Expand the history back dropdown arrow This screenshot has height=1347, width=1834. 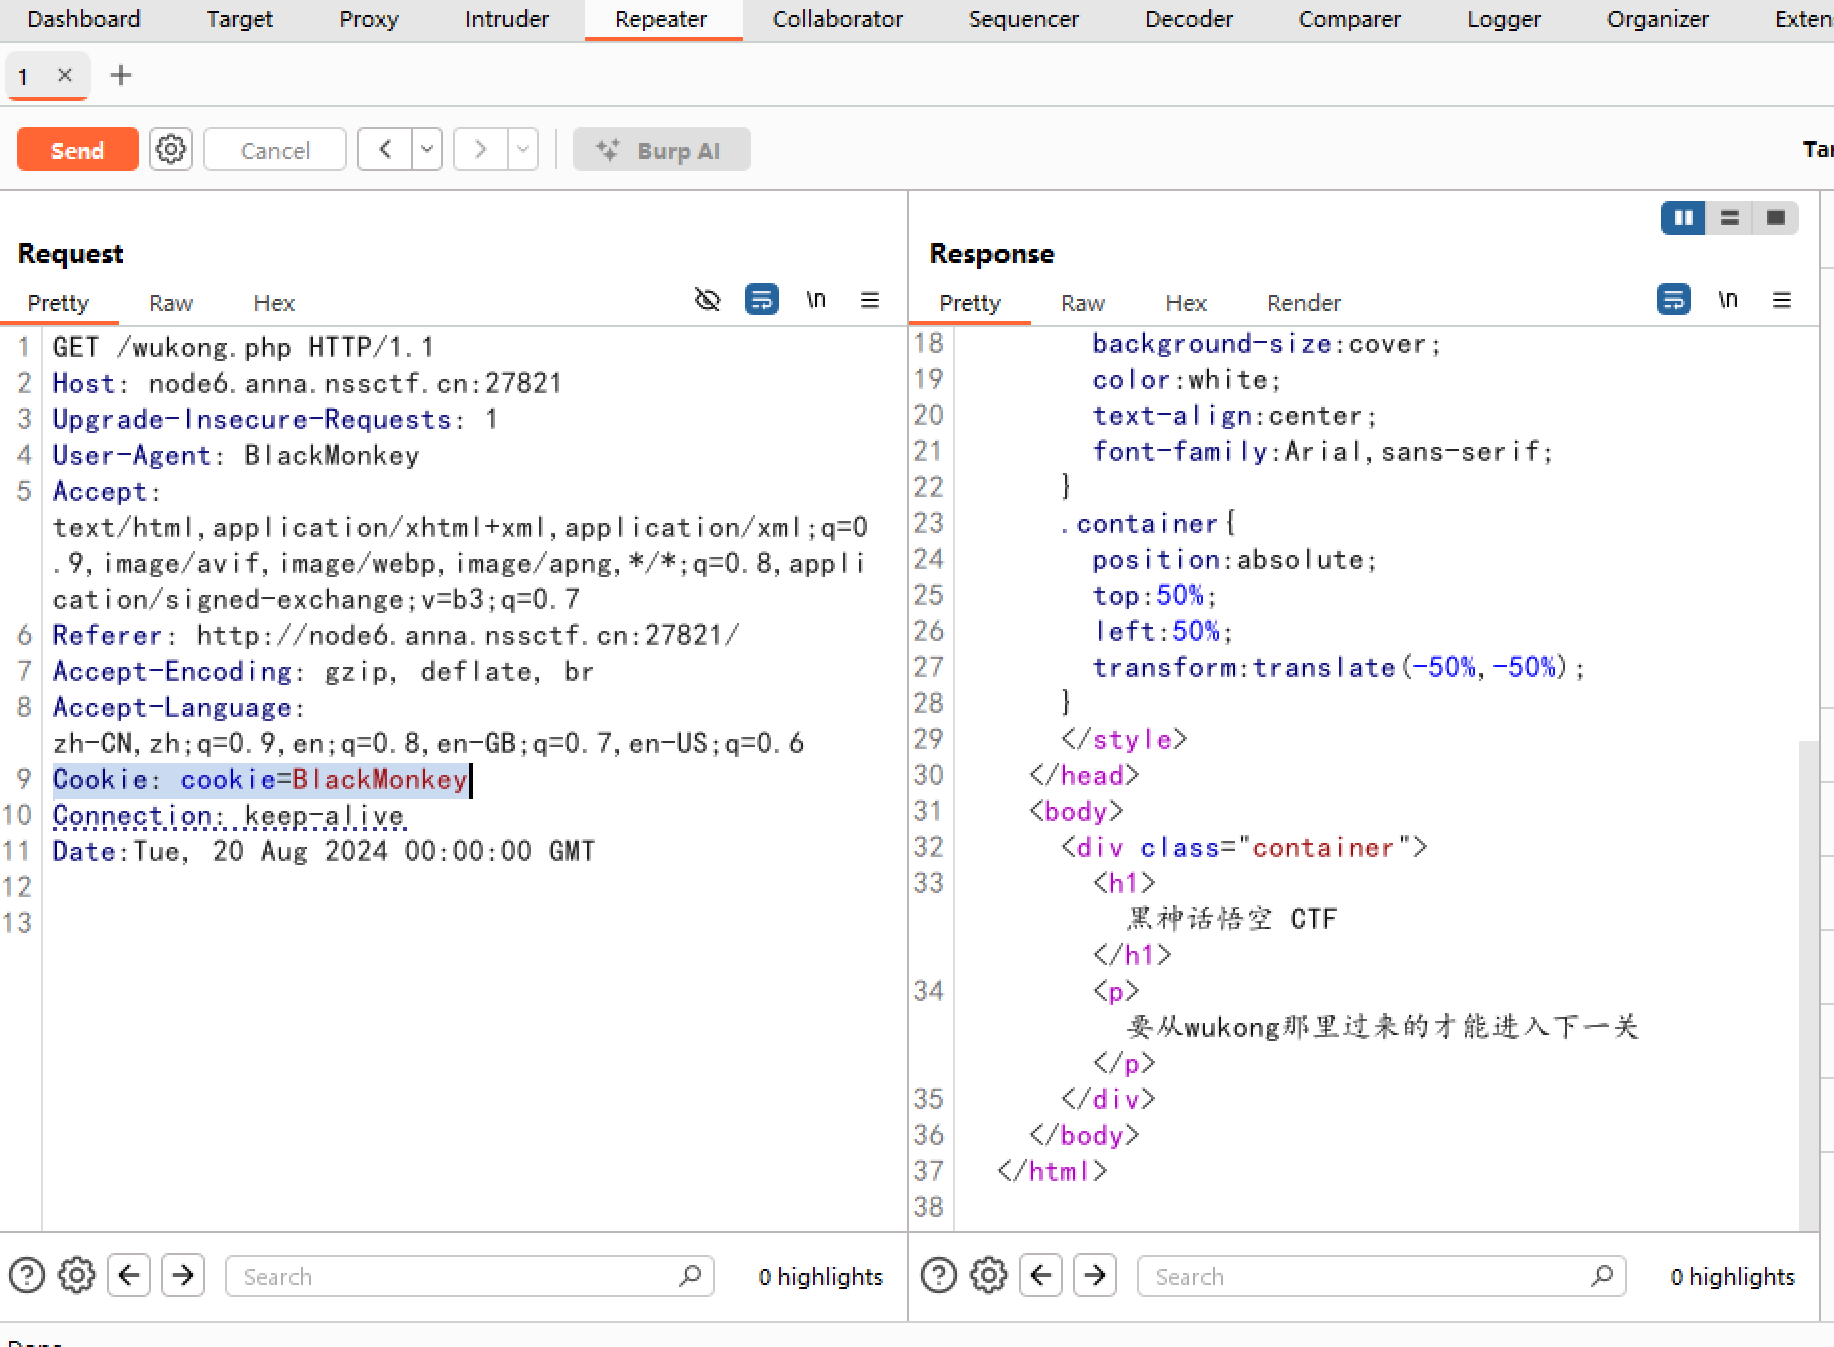(x=427, y=150)
